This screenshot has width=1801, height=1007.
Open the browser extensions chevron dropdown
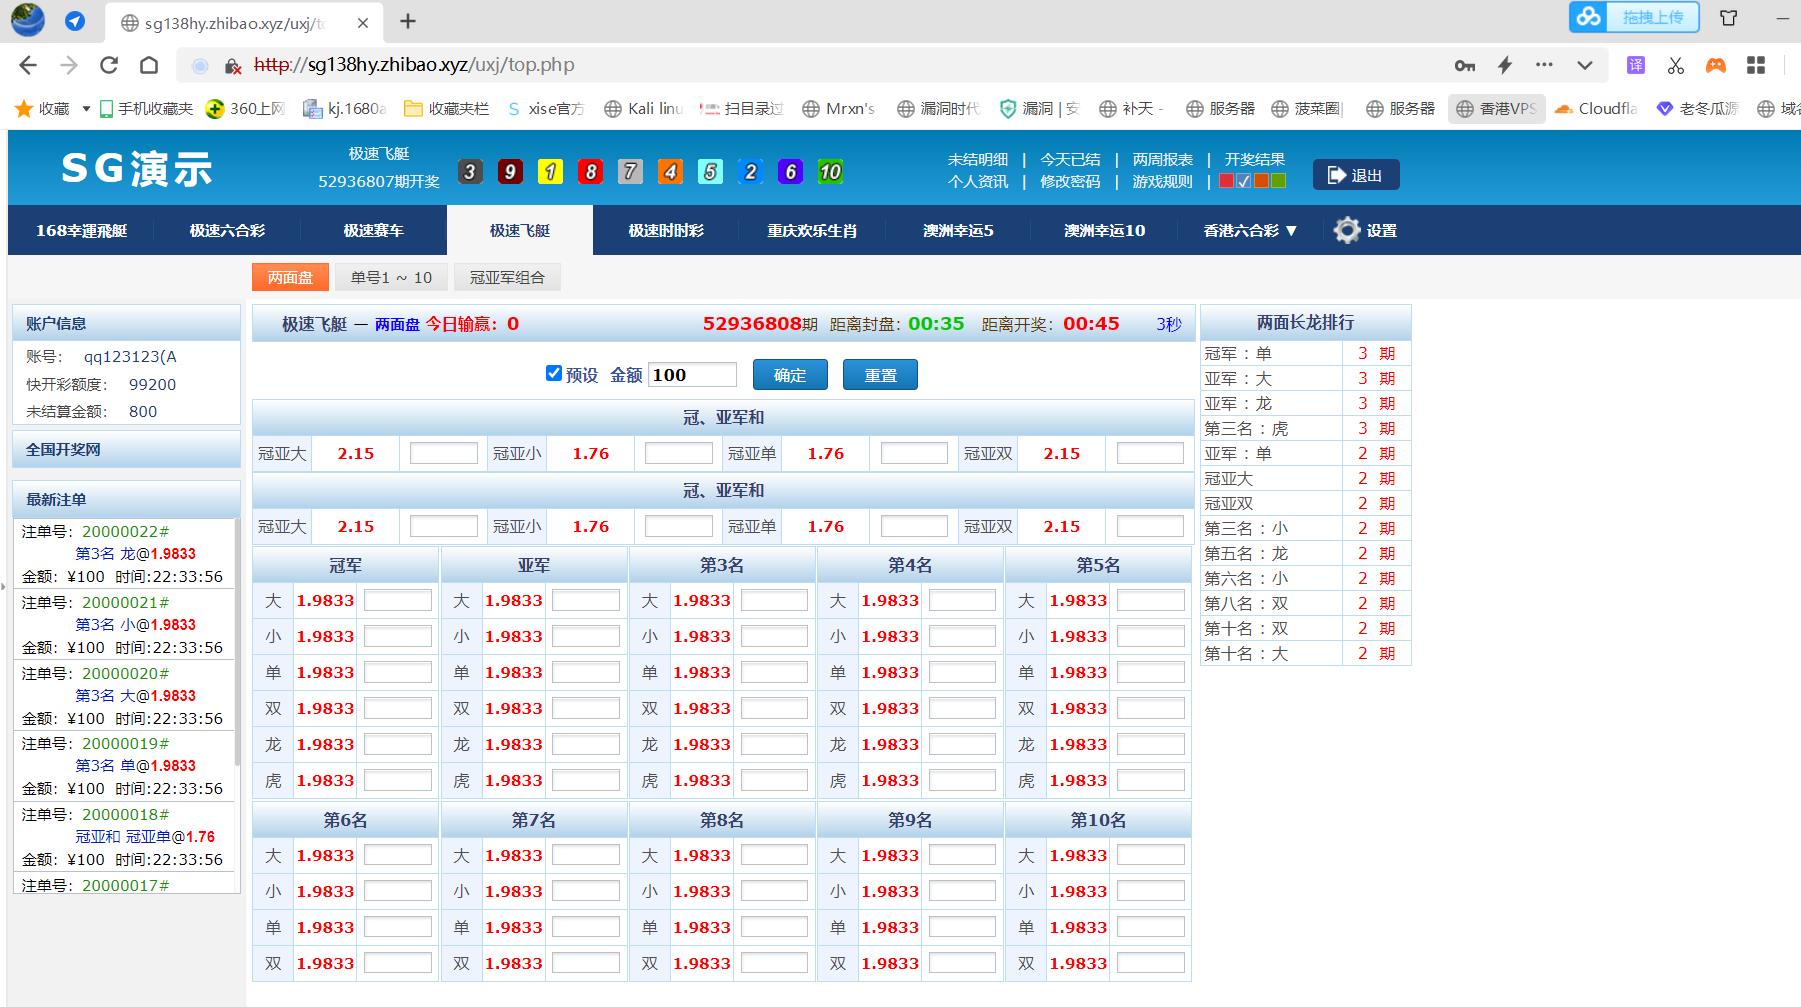pos(1583,64)
